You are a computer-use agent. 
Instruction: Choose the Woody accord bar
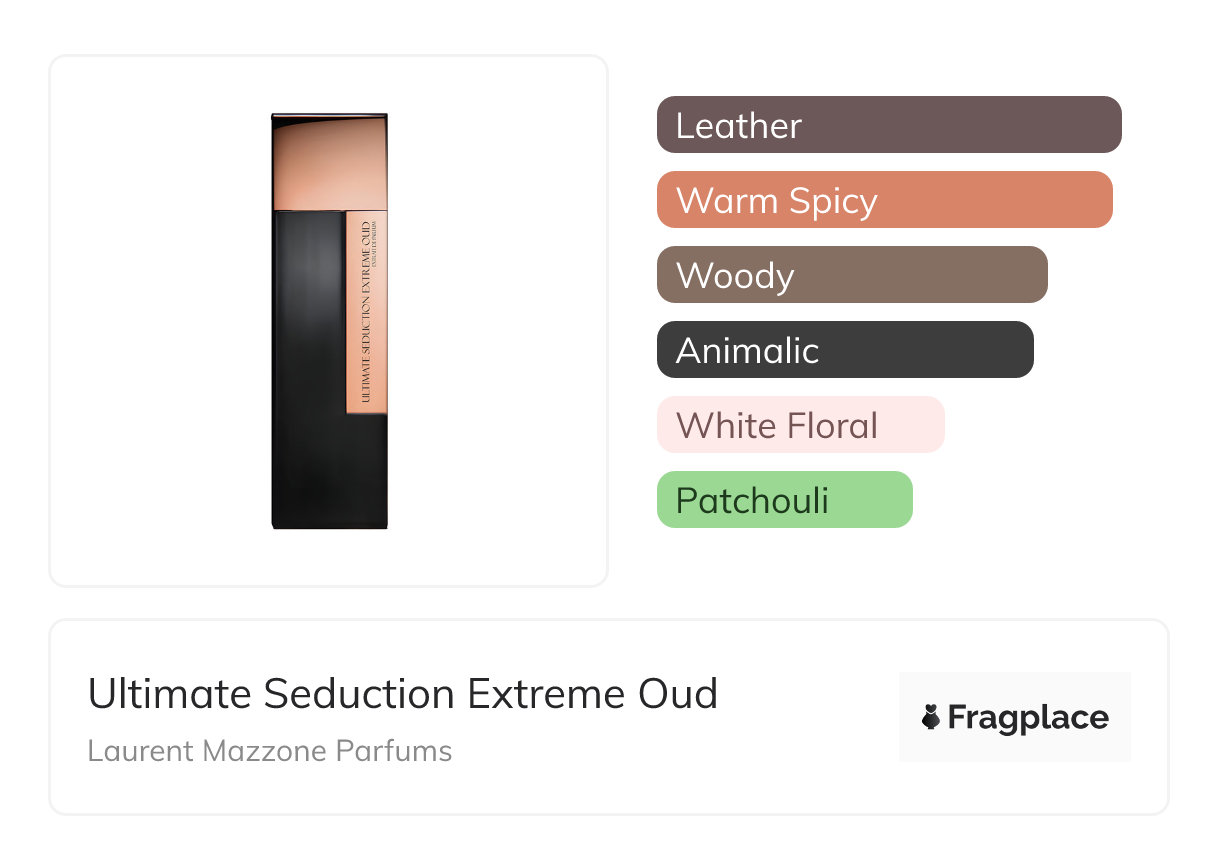point(851,275)
